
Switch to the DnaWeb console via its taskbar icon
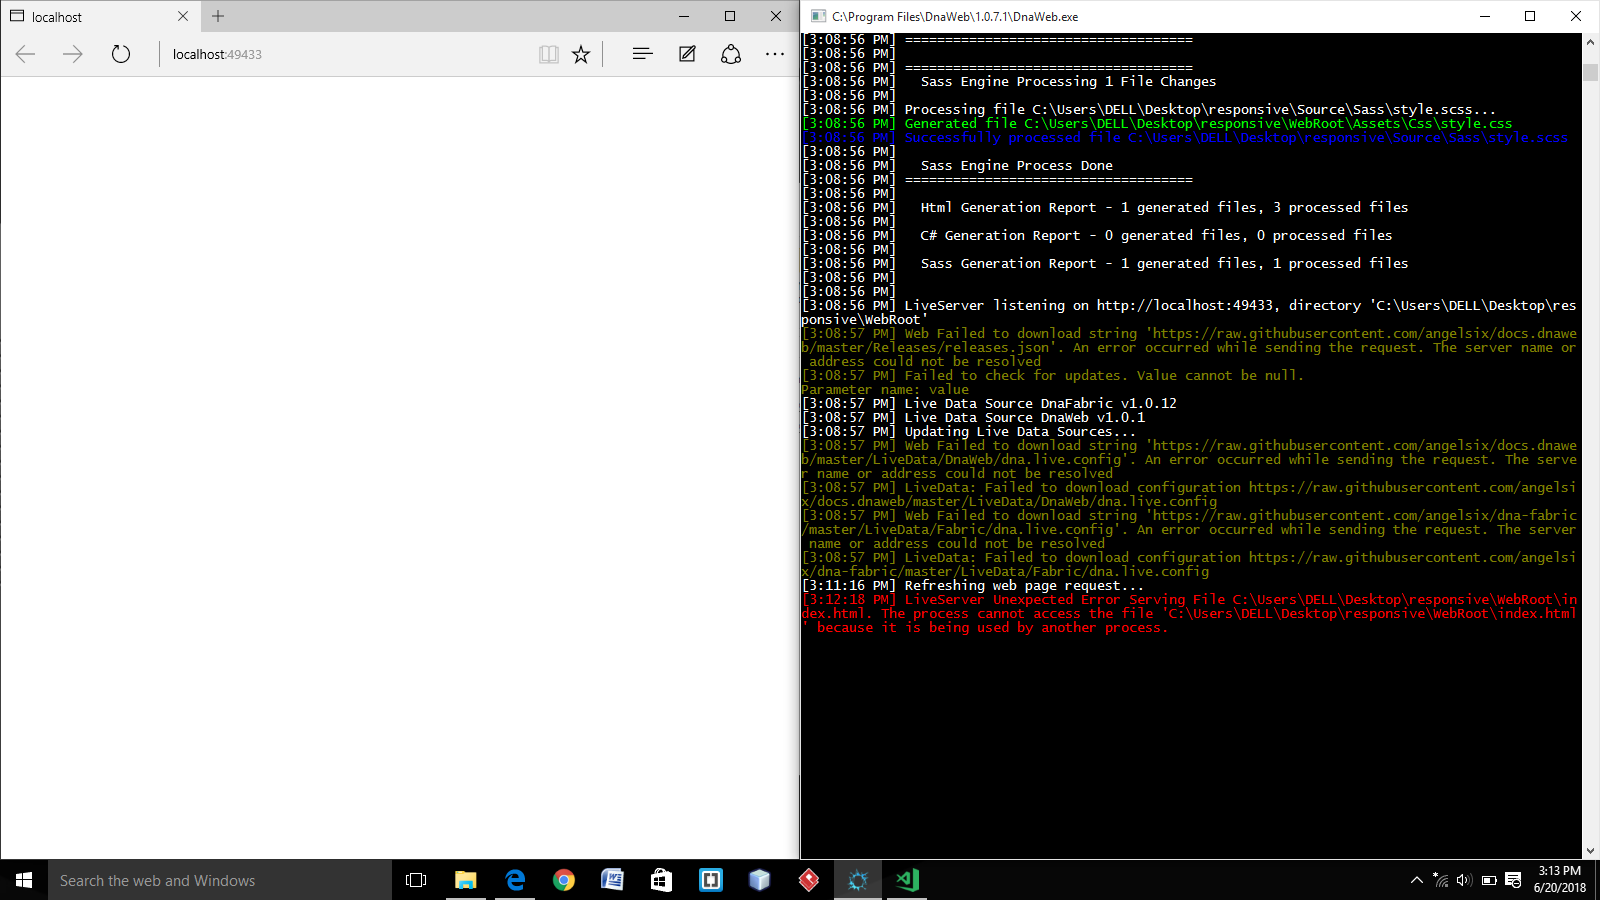(x=858, y=880)
